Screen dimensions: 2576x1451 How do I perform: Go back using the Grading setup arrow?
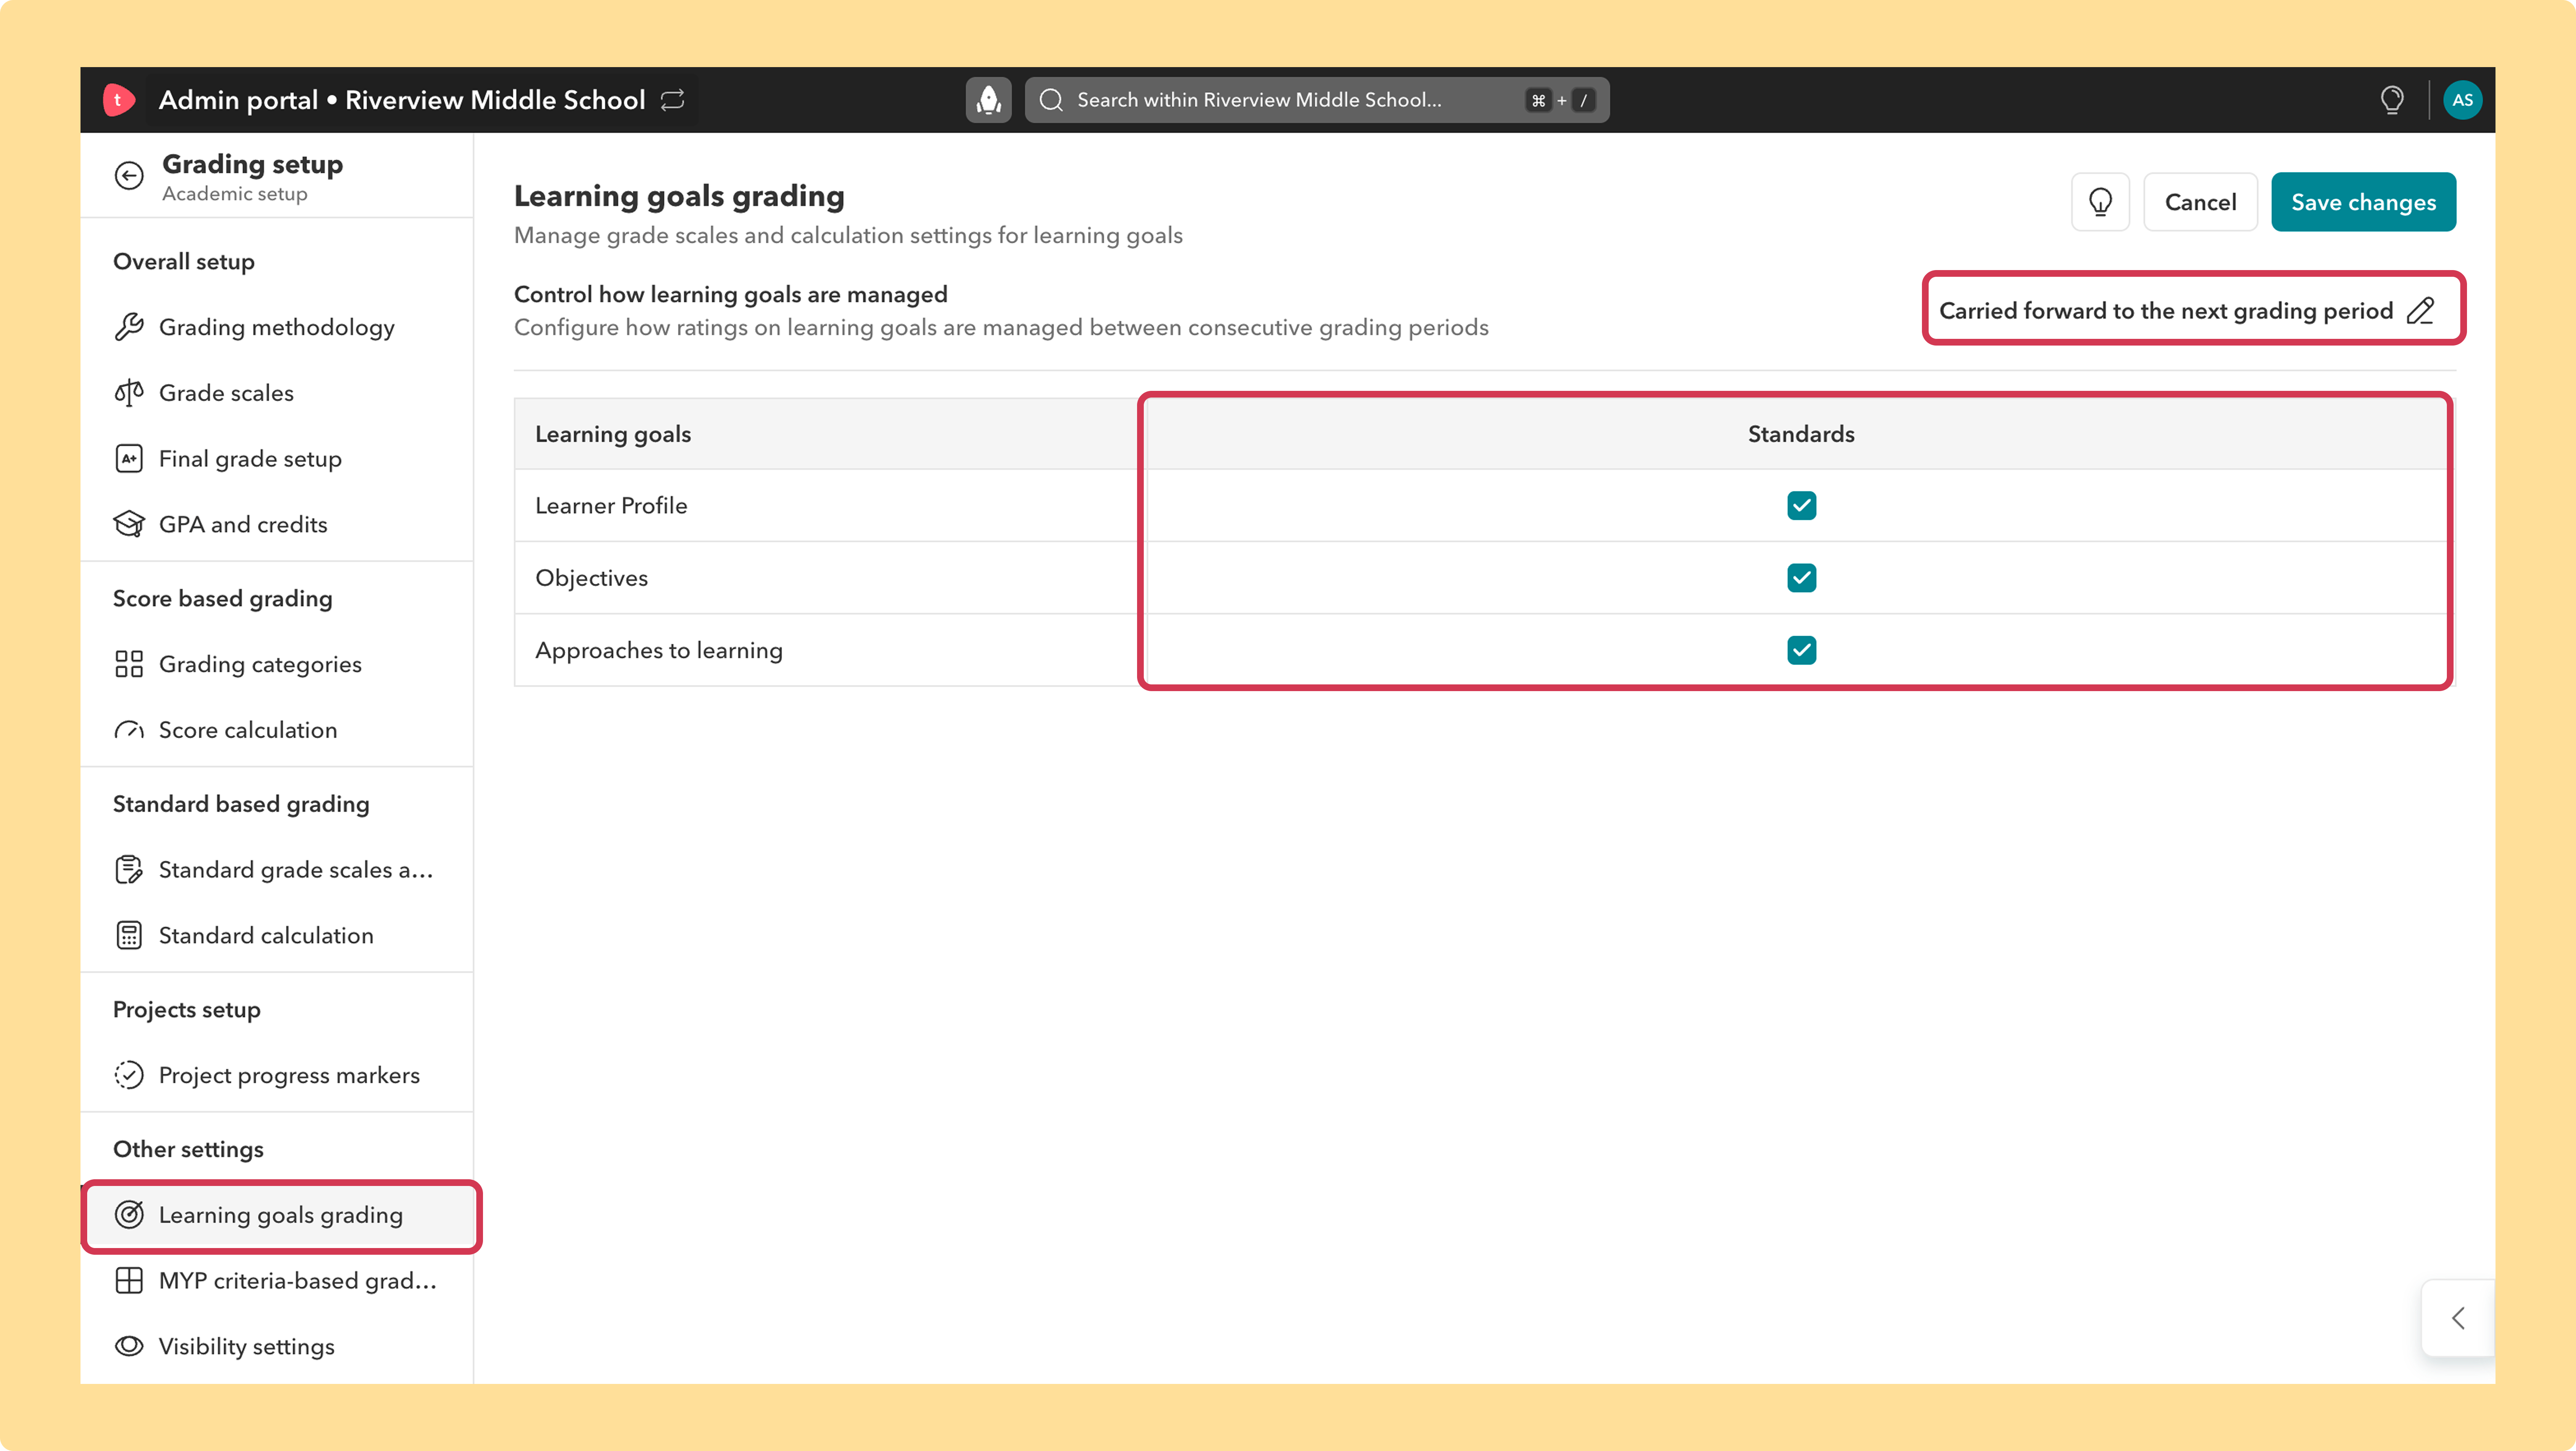pos(129,176)
